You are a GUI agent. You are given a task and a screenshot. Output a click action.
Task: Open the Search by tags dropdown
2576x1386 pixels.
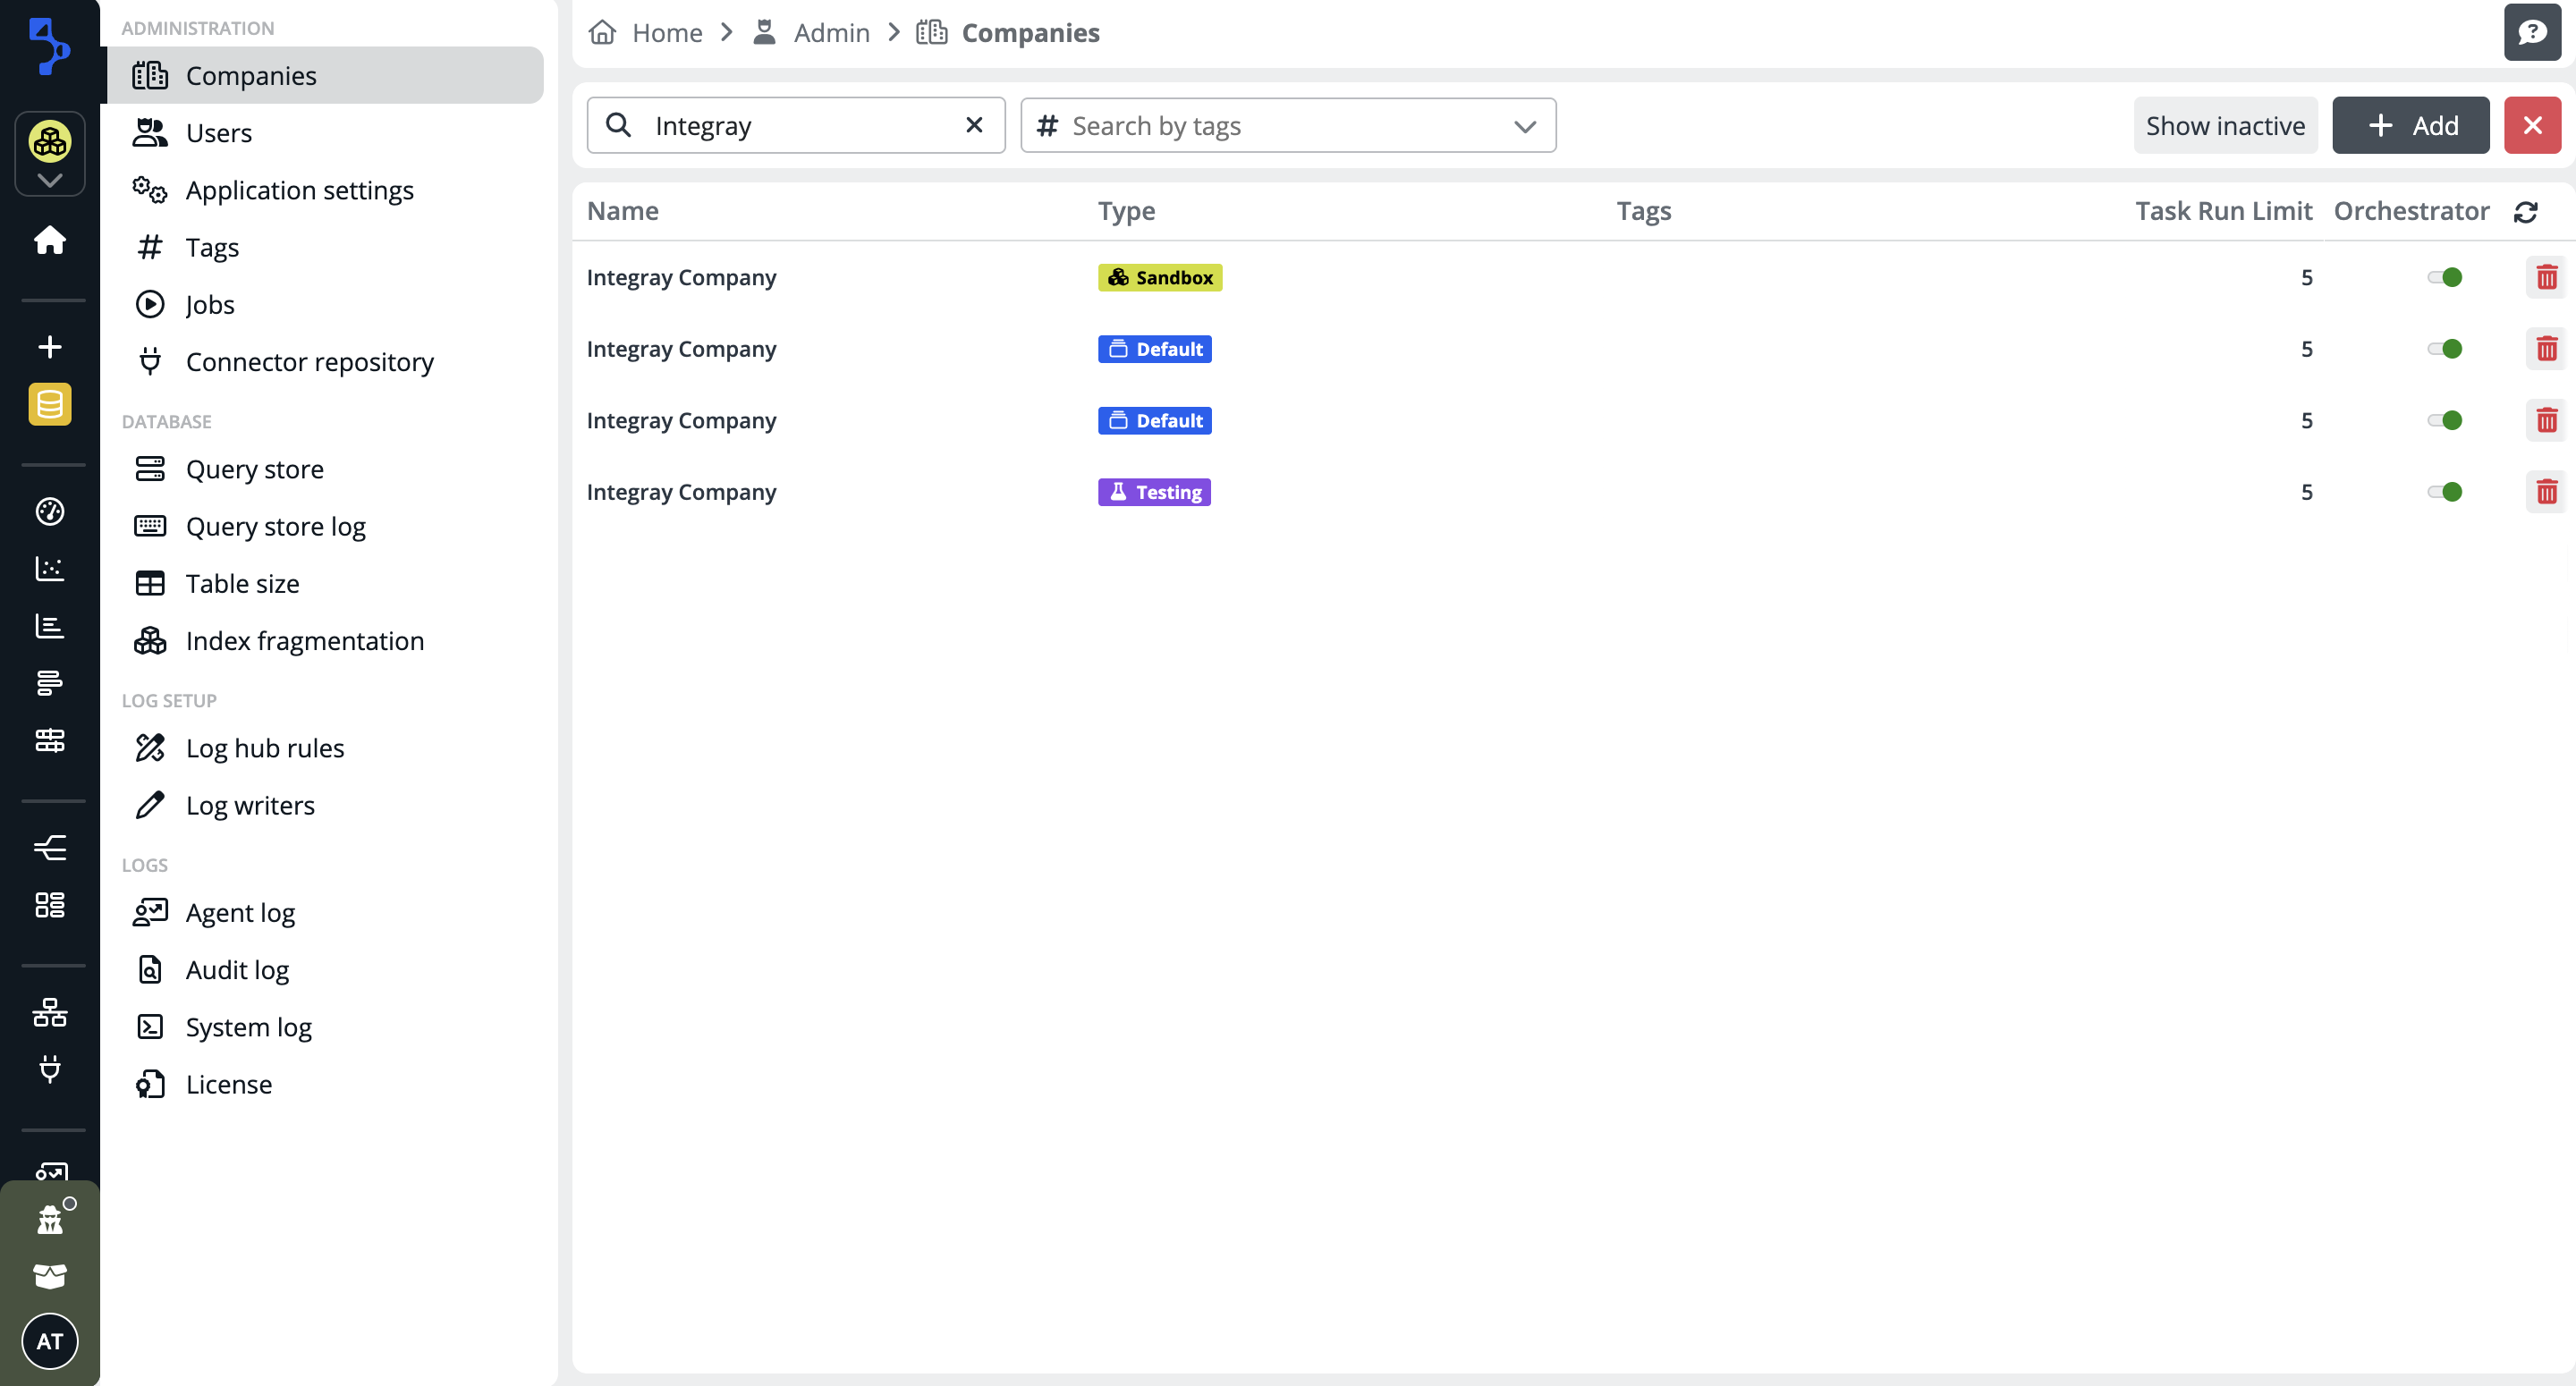(1287, 125)
